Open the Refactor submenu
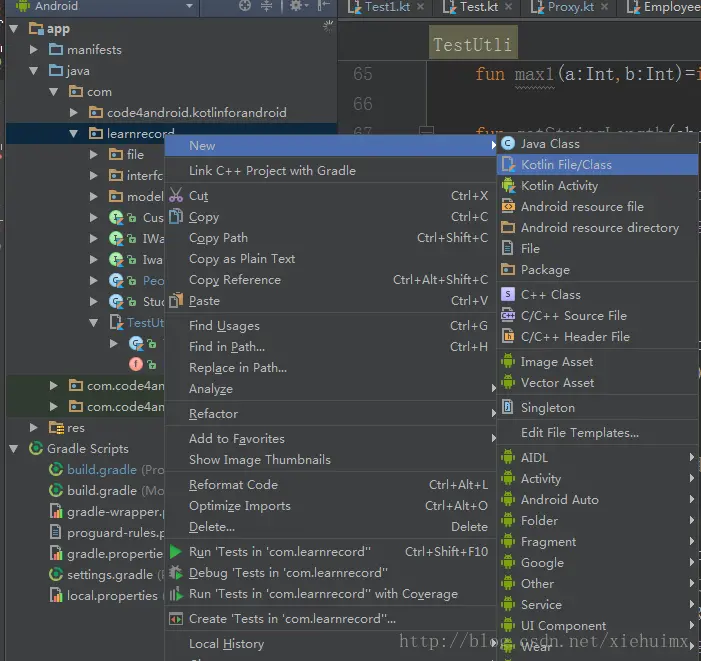 pos(331,414)
